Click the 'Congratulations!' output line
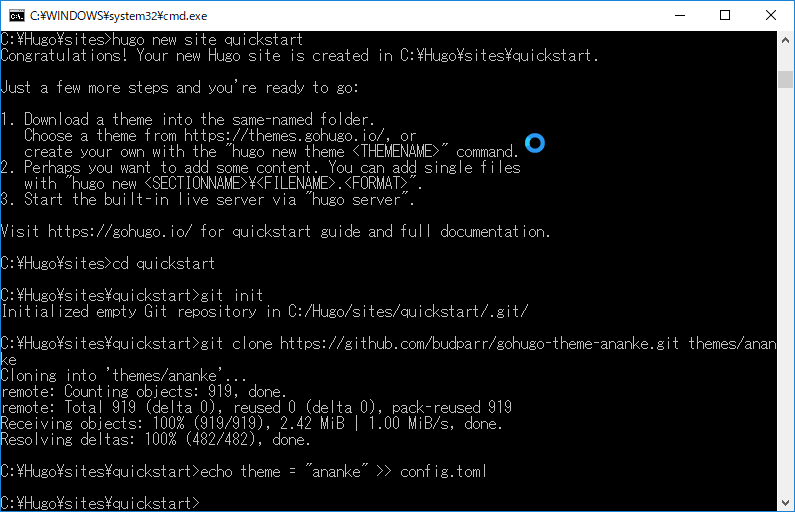This screenshot has width=795, height=512. [x=299, y=56]
